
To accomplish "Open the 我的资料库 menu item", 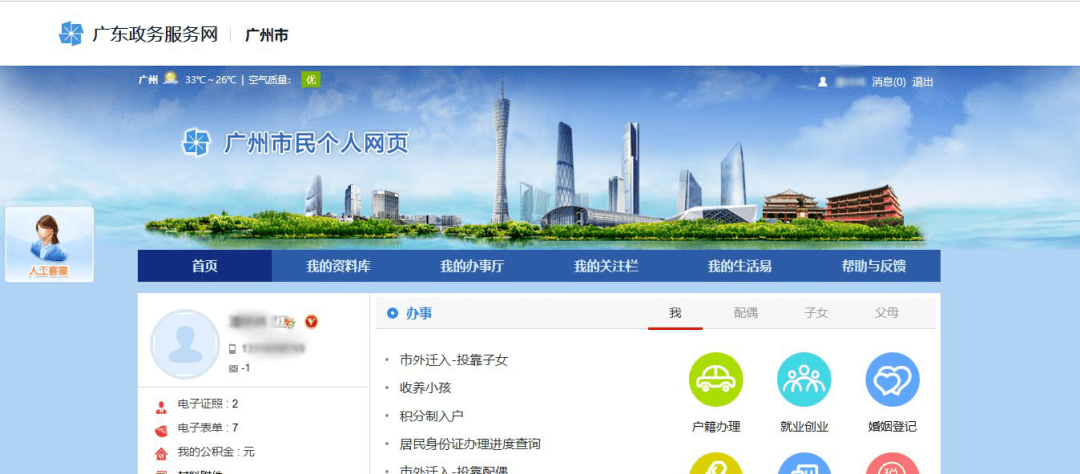I will (338, 266).
